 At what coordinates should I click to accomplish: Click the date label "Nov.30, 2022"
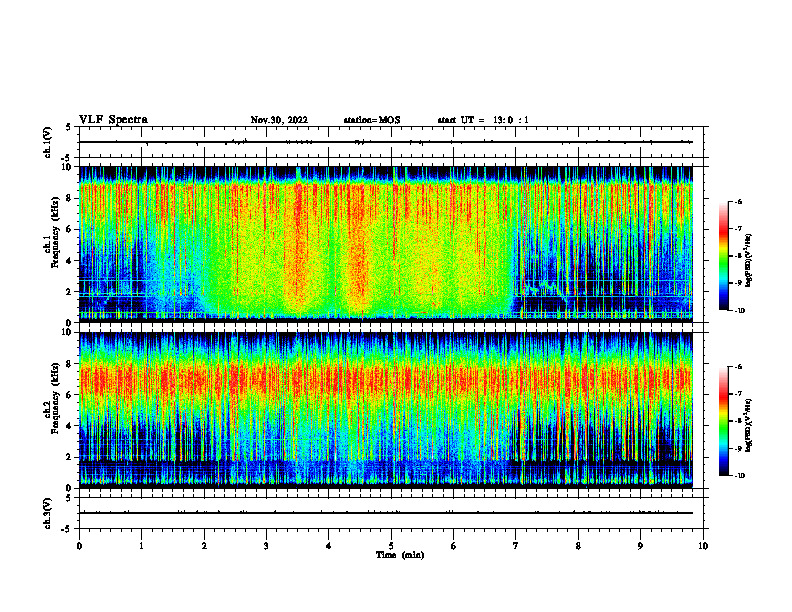(279, 120)
